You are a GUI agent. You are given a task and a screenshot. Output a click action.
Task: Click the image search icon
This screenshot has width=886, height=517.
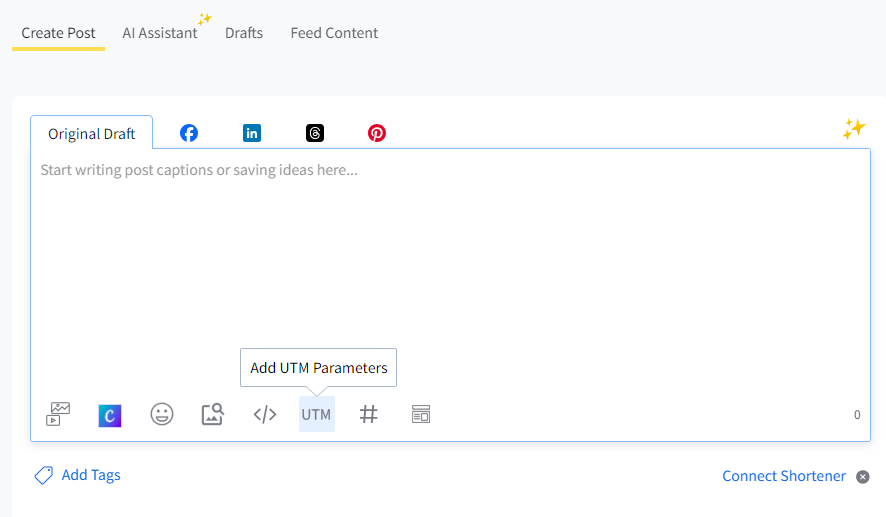pos(213,414)
